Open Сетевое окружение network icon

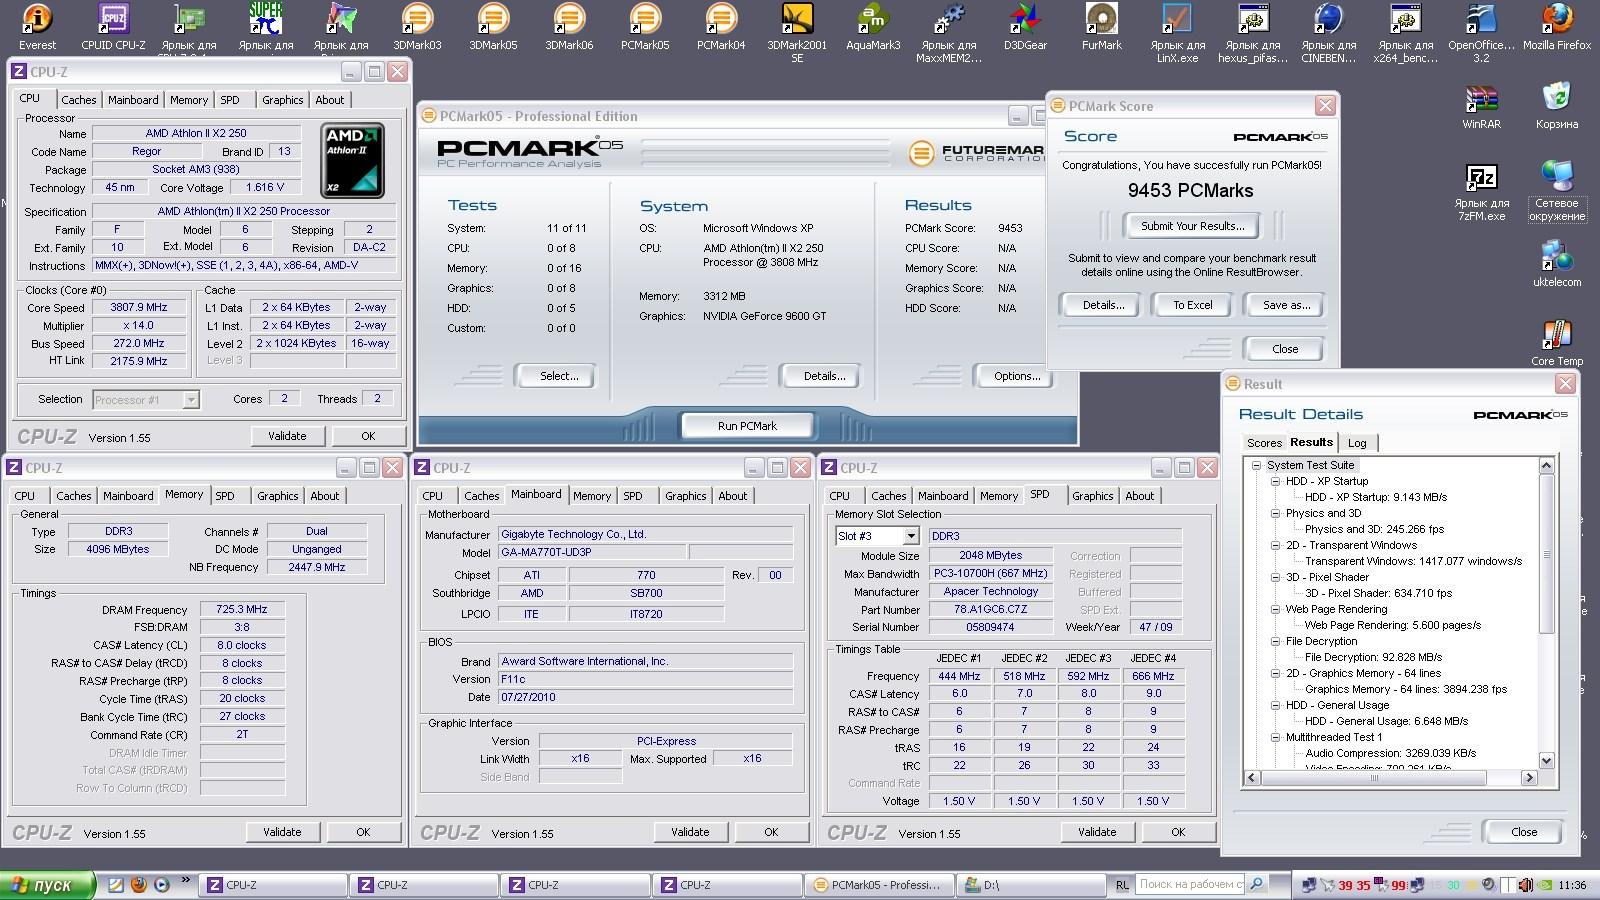(x=1557, y=191)
